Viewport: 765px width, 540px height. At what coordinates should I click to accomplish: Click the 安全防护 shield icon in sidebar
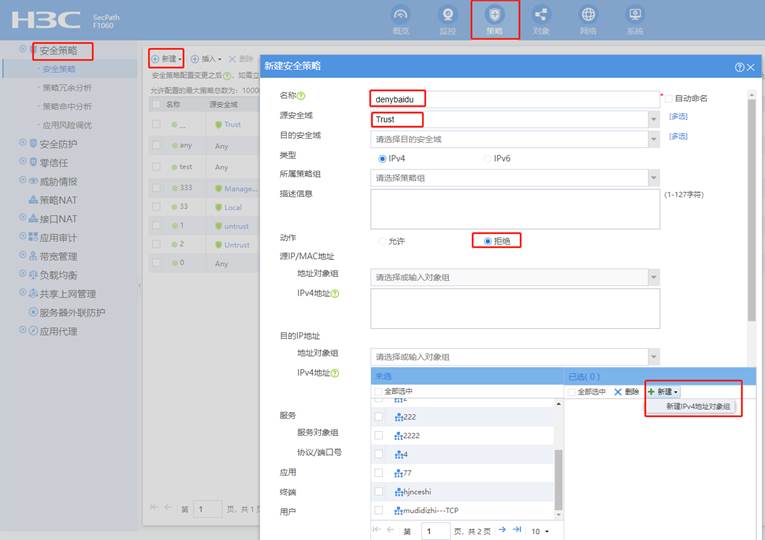(33, 143)
